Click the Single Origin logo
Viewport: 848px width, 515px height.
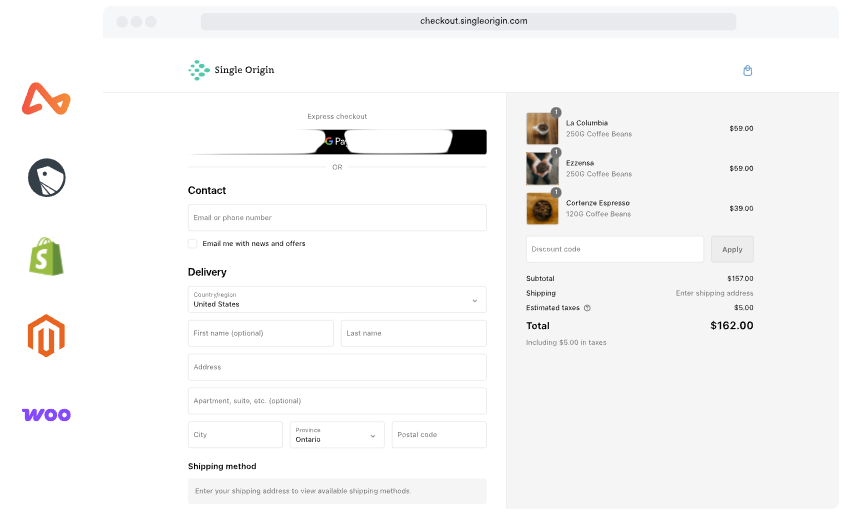click(x=231, y=70)
